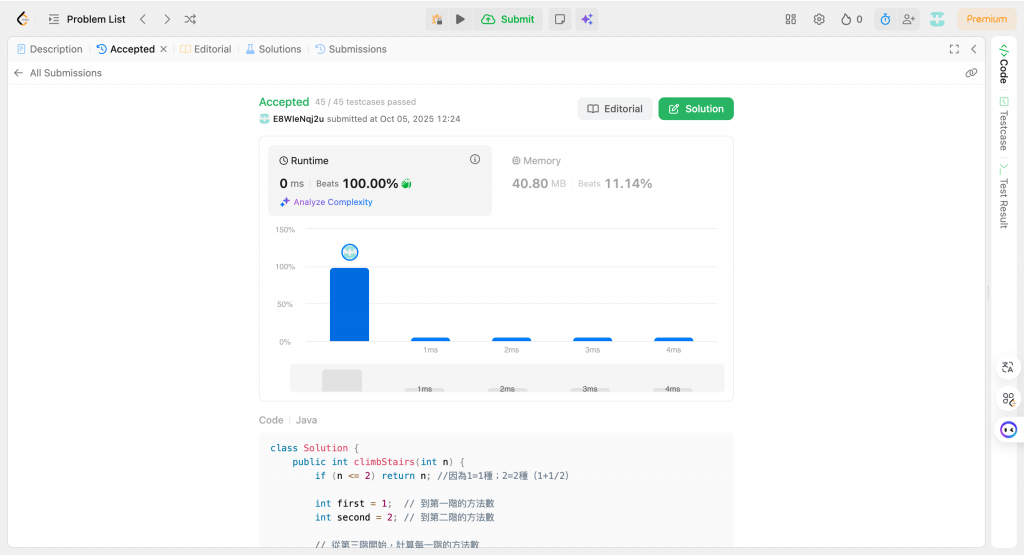Click the invite user icon

908,19
